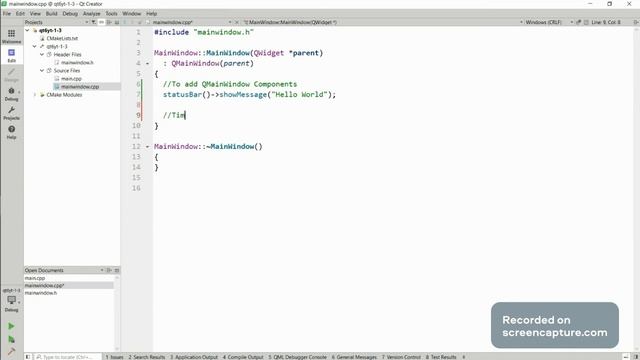
Task: Show the 5 QML Debugger Console pane
Action: pyautogui.click(x=298, y=357)
